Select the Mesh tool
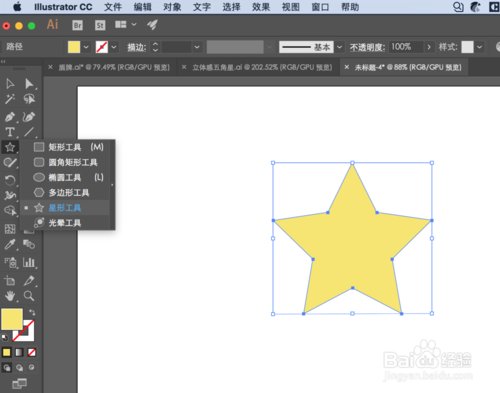The height and width of the screenshot is (393, 500). (x=10, y=229)
